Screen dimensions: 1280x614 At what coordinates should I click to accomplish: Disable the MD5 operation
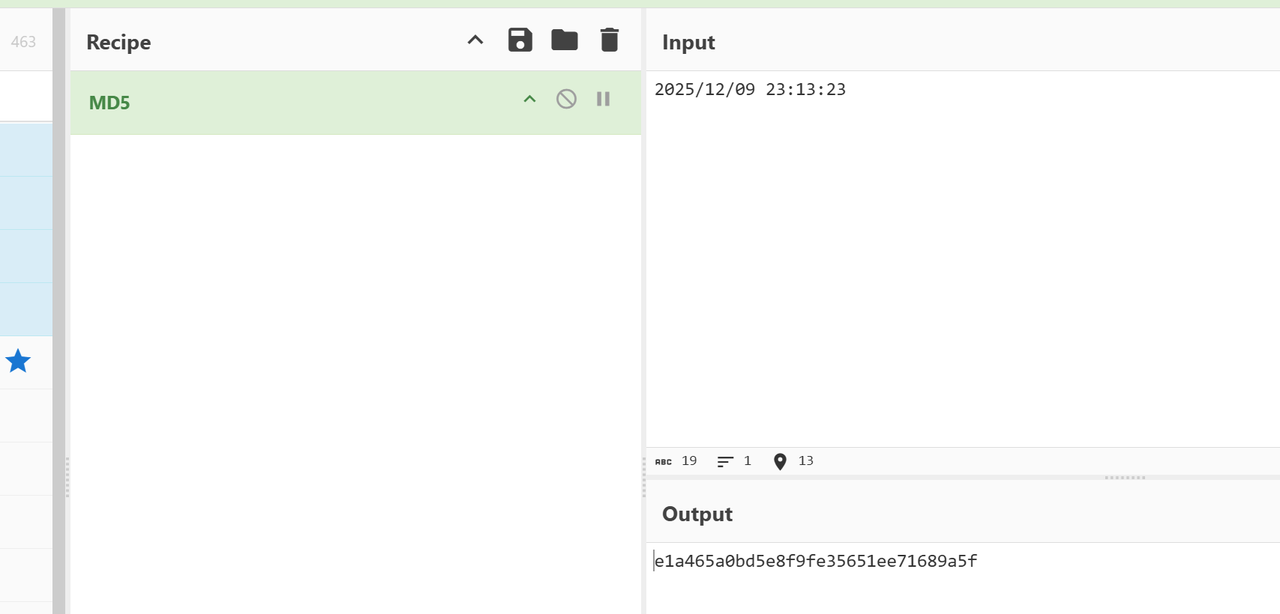point(566,99)
